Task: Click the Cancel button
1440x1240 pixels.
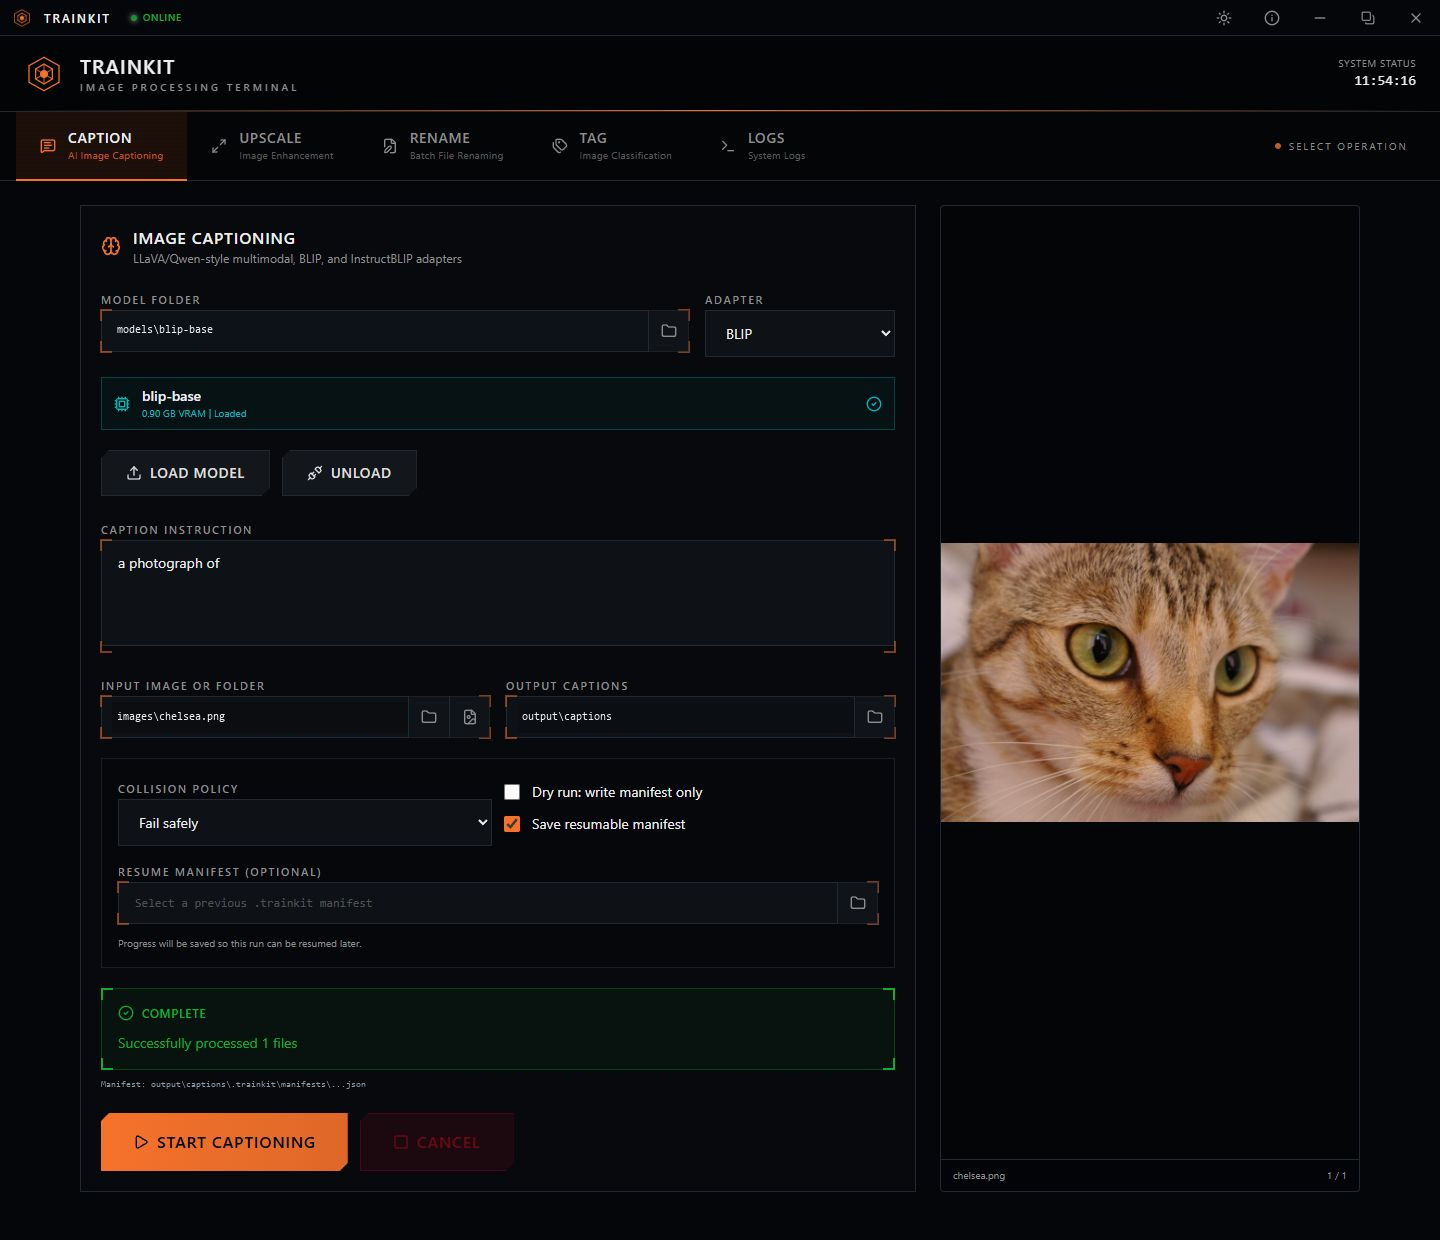Action: 437,1142
